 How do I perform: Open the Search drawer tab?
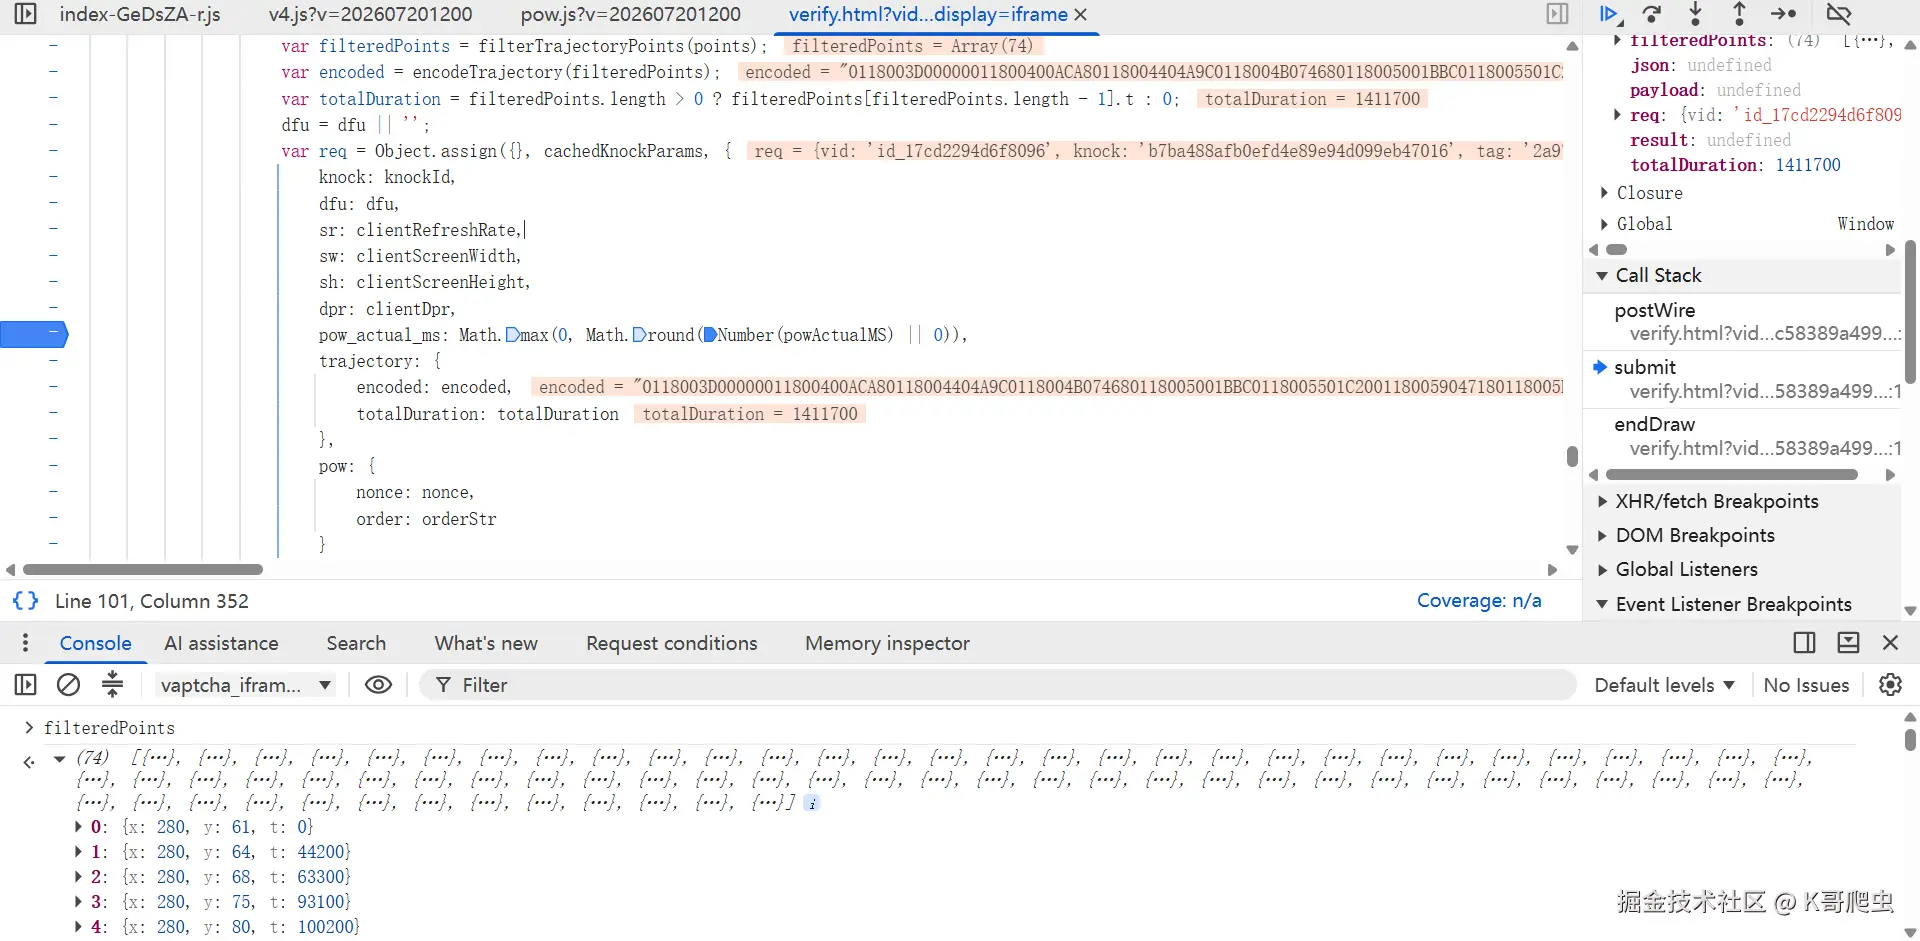click(356, 643)
